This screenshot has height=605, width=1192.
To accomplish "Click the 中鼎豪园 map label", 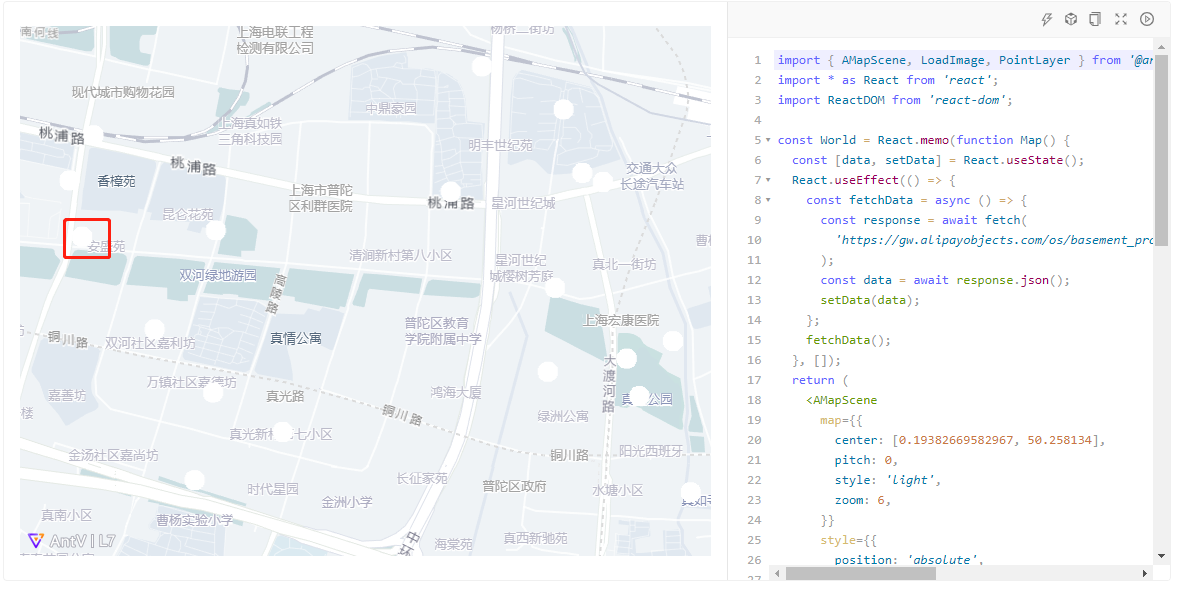I will coord(391,109).
